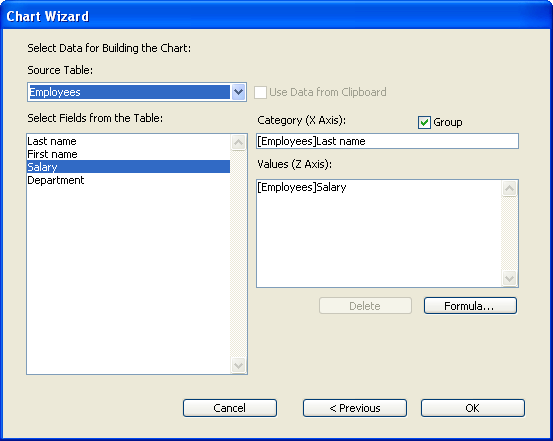Image resolution: width=553 pixels, height=441 pixels.
Task: Click the Delete button
Action: pos(365,306)
